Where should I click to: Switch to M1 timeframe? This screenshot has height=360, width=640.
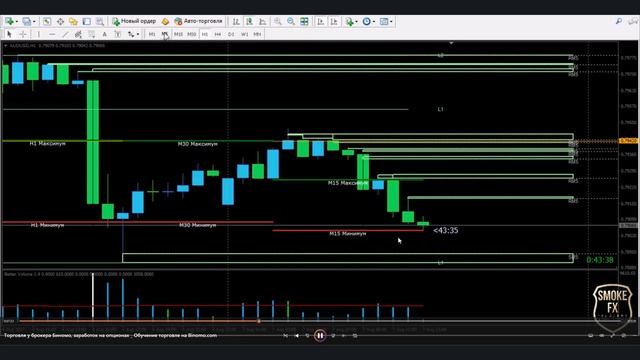pos(152,34)
